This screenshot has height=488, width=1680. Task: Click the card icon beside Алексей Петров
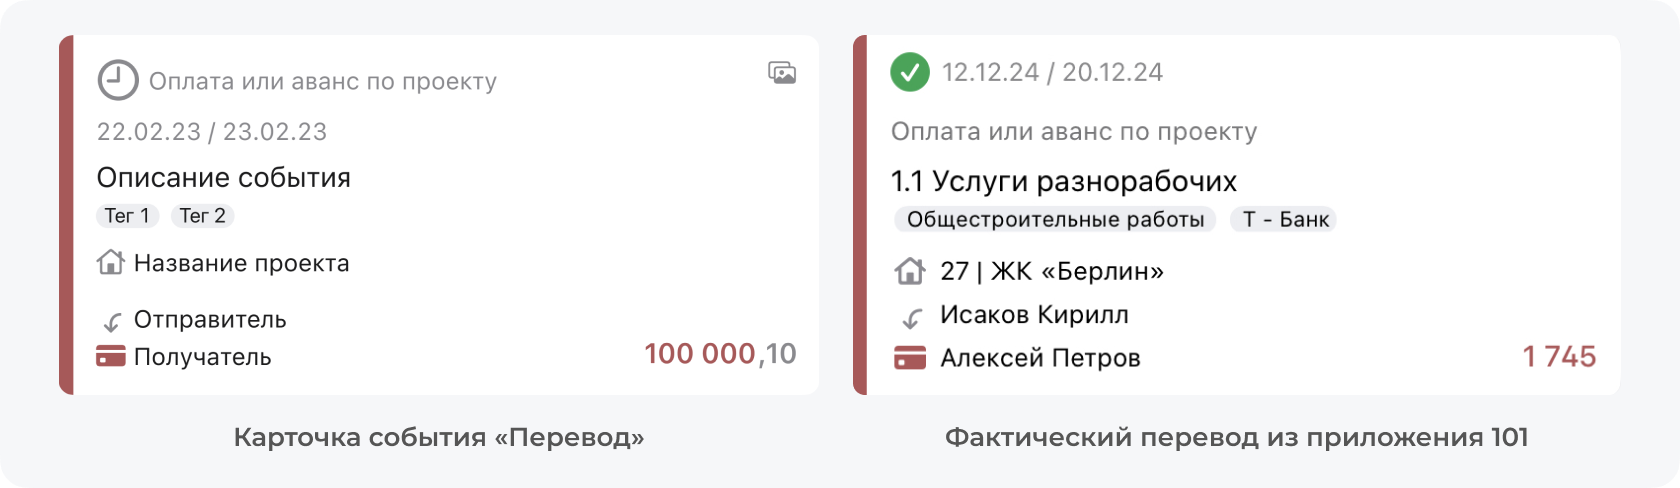(910, 358)
